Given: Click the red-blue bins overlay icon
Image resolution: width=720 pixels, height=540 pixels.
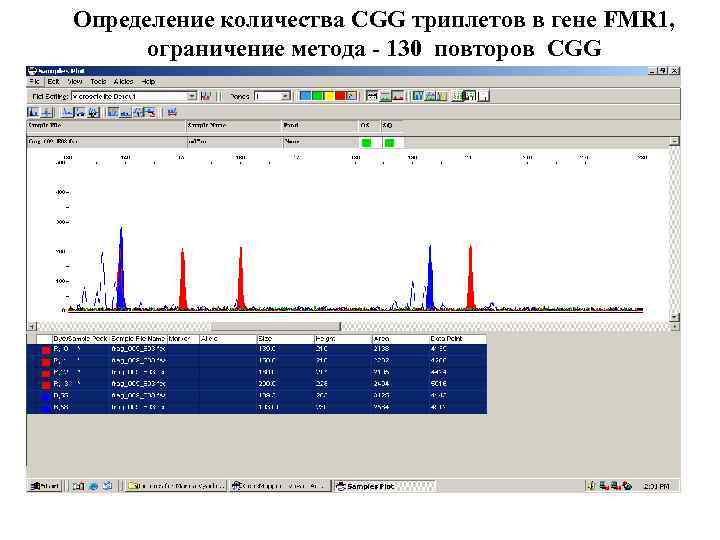Looking at the screenshot, I should (x=150, y=112).
